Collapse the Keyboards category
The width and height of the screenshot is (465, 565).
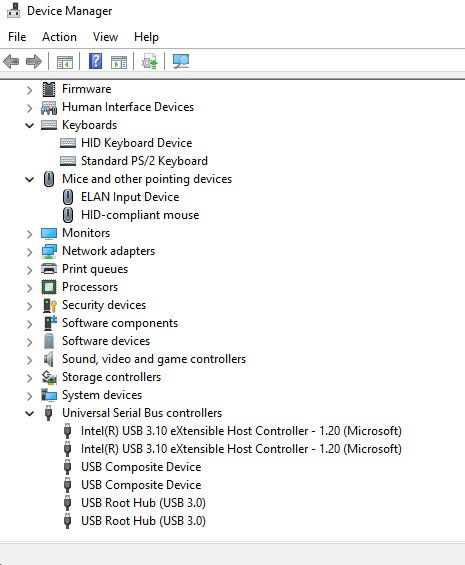click(x=30, y=125)
